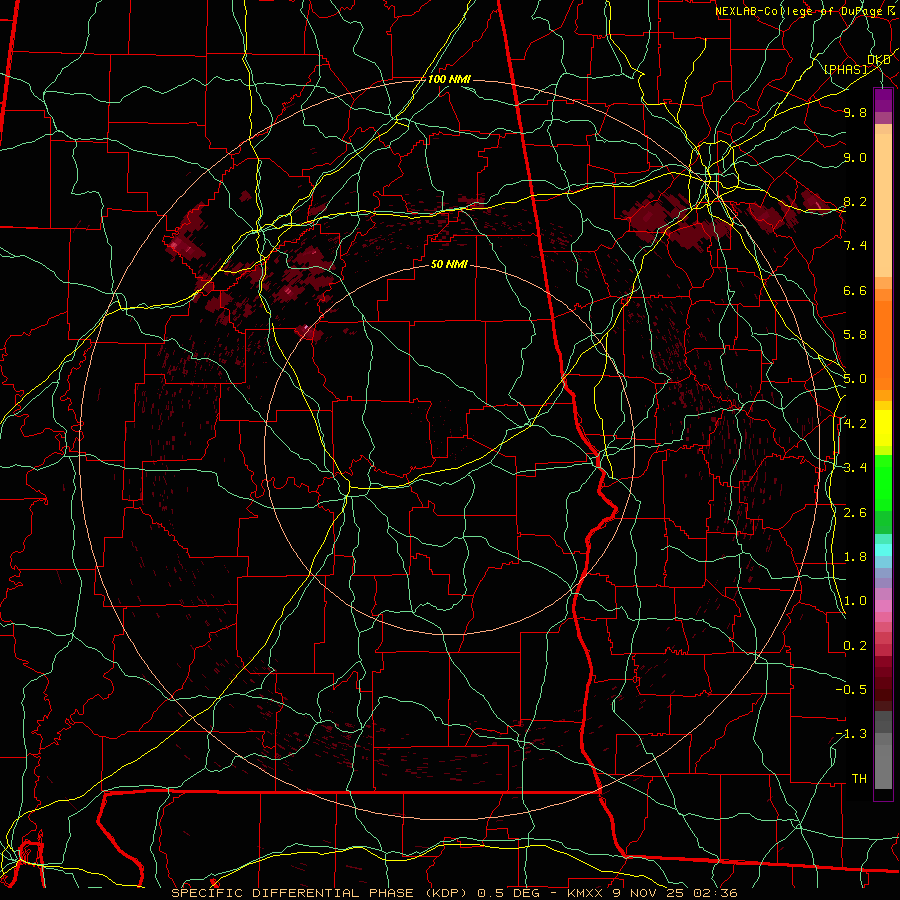Click the DKD unit label above the scale
Screen dimensions: 900x900
(879, 60)
